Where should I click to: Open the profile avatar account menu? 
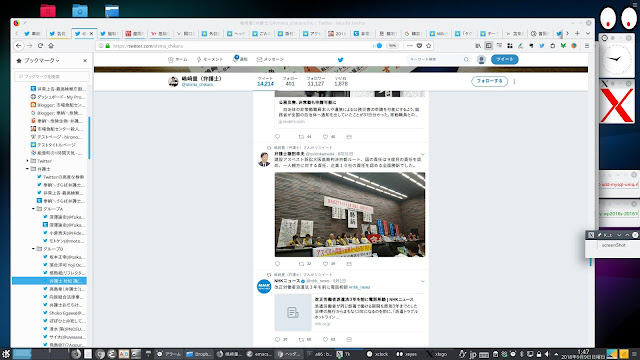481,60
